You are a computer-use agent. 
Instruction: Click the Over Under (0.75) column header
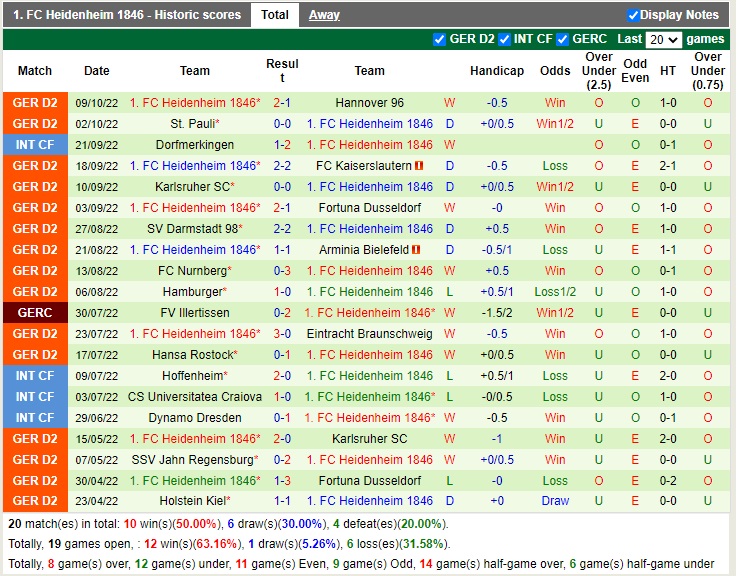pyautogui.click(x=707, y=71)
